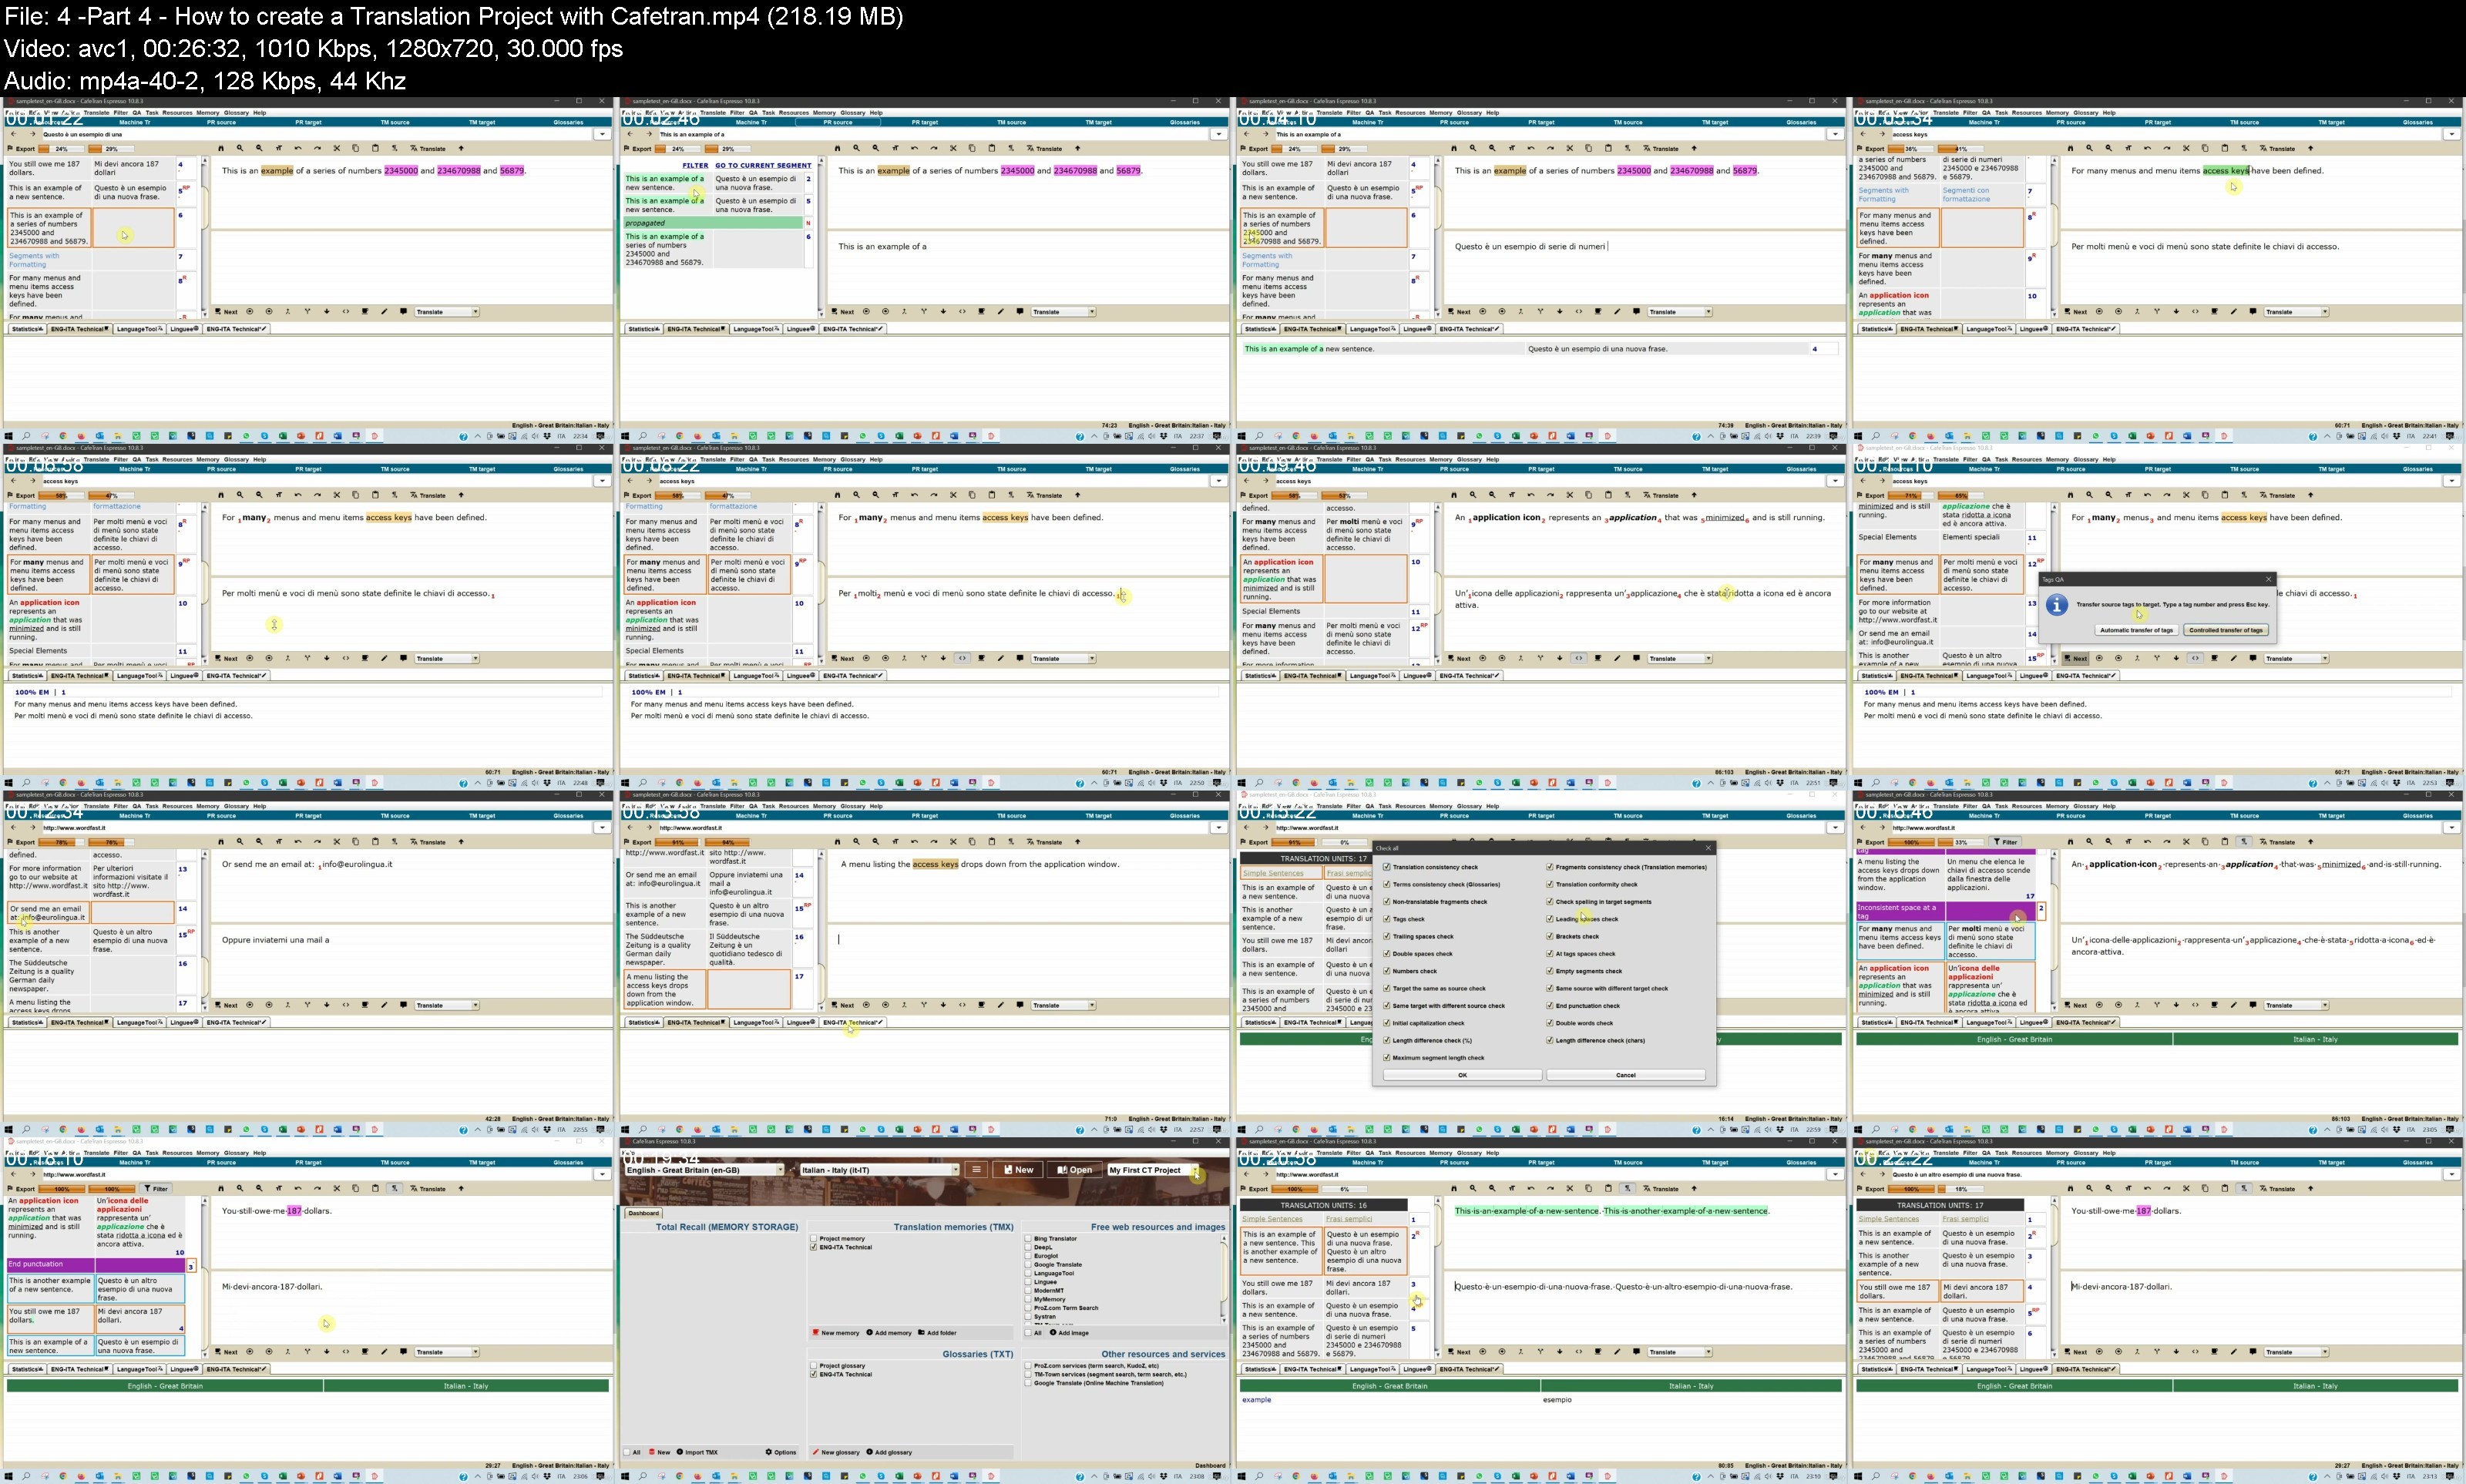Click undo arrow in 00:11:10 frame toolbar
Viewport: 2466px width, 1484px height.
tap(2147, 495)
